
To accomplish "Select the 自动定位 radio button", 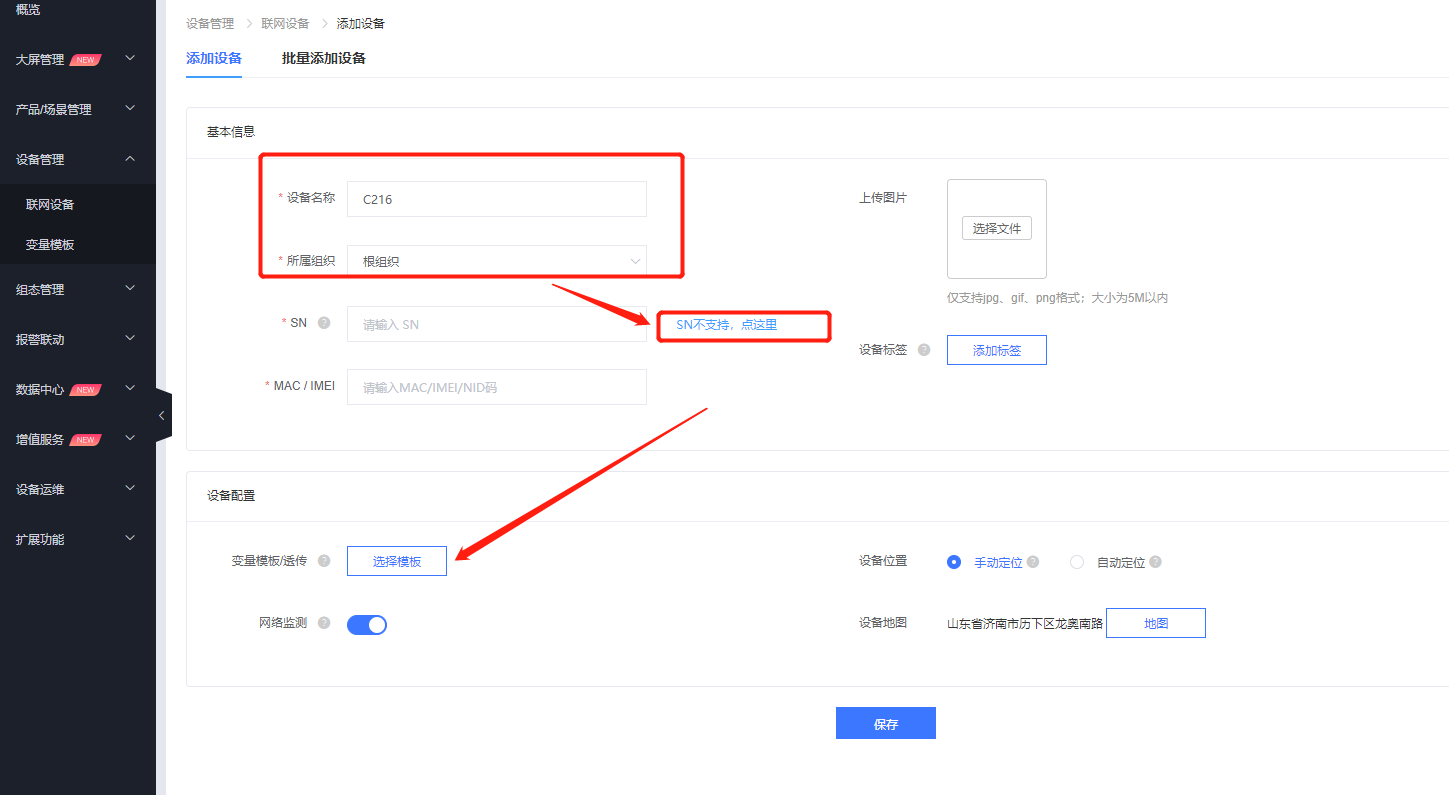I will pos(1077,562).
